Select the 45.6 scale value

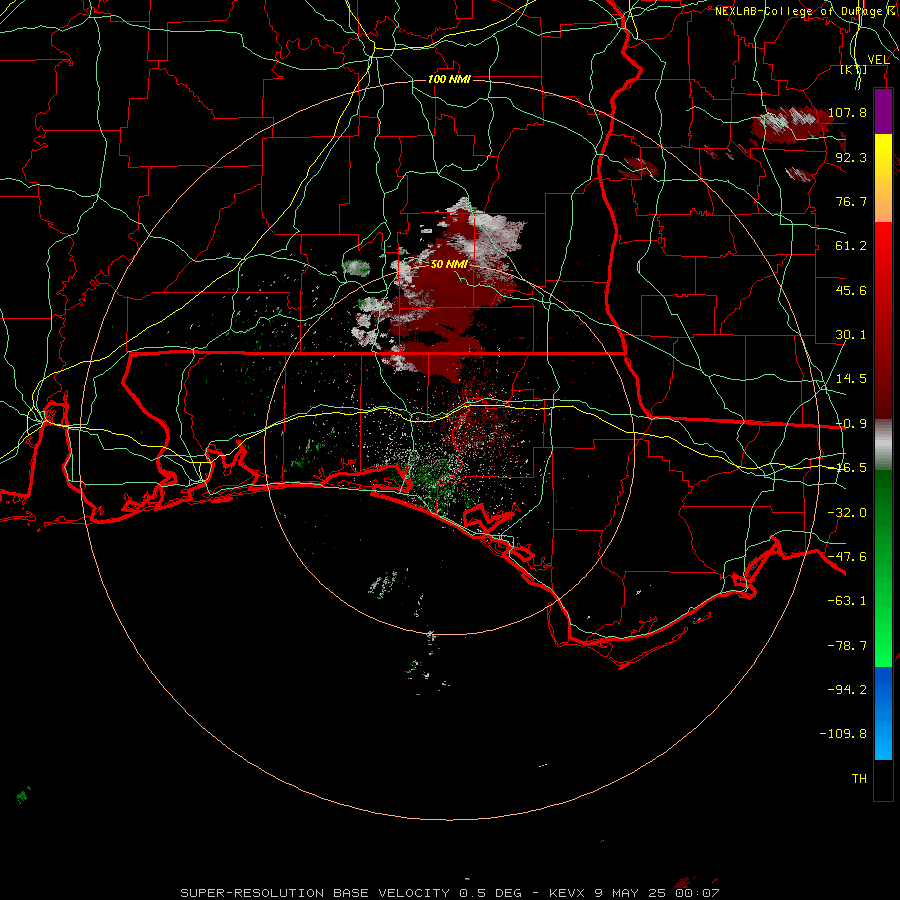coord(851,290)
